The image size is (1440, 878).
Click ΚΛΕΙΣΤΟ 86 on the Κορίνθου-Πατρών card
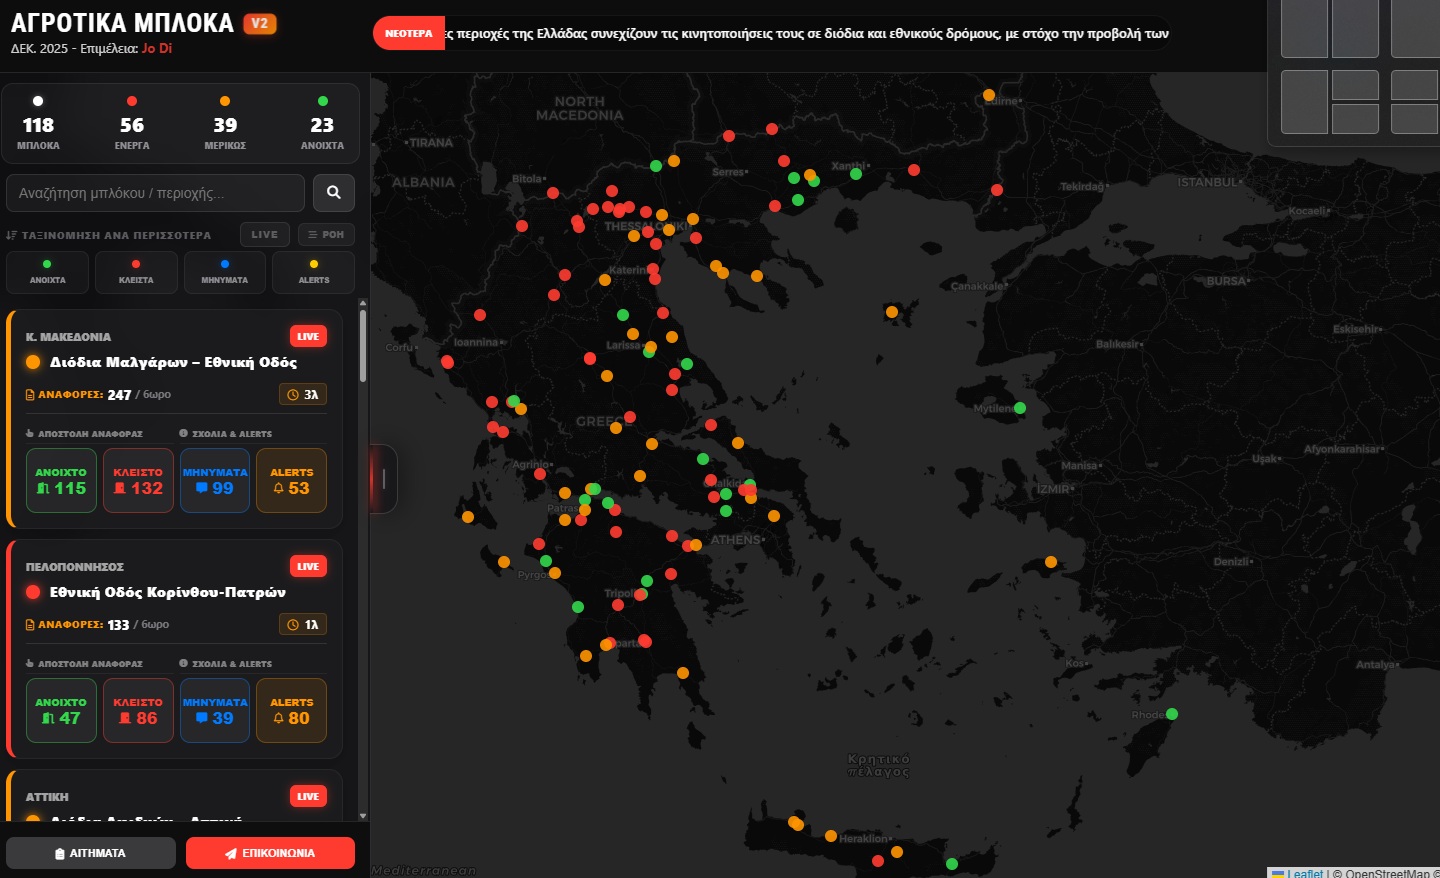138,711
